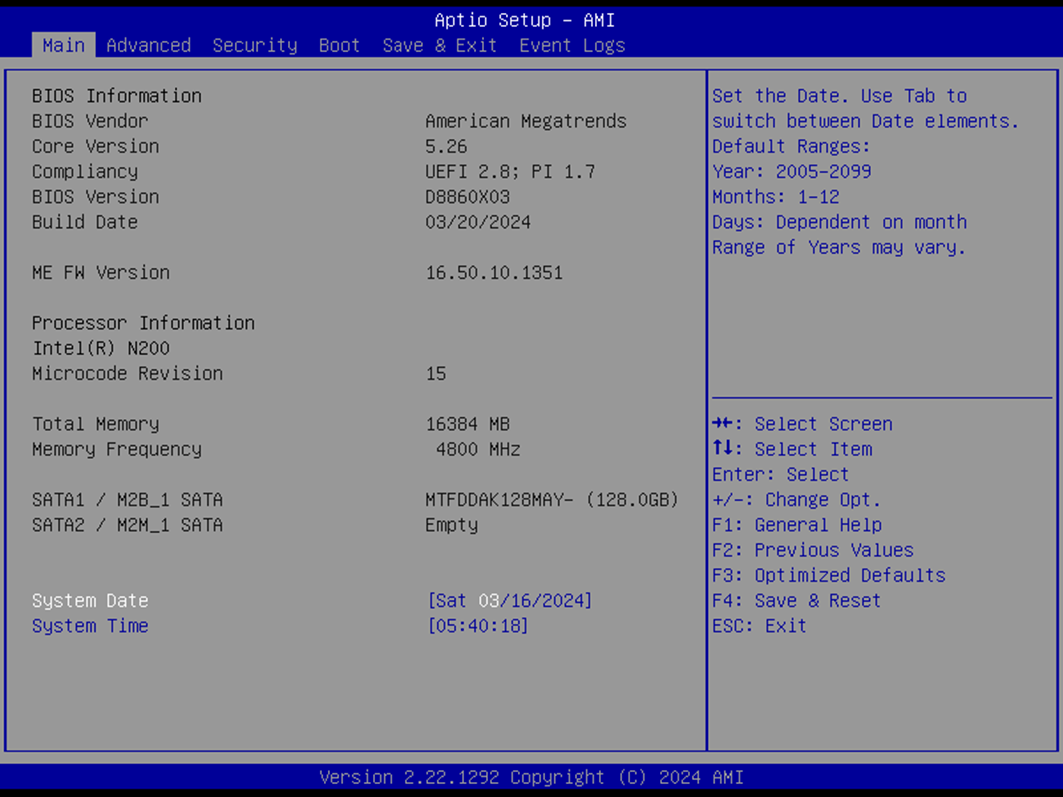Click the Total Memory information line

(x=95, y=423)
